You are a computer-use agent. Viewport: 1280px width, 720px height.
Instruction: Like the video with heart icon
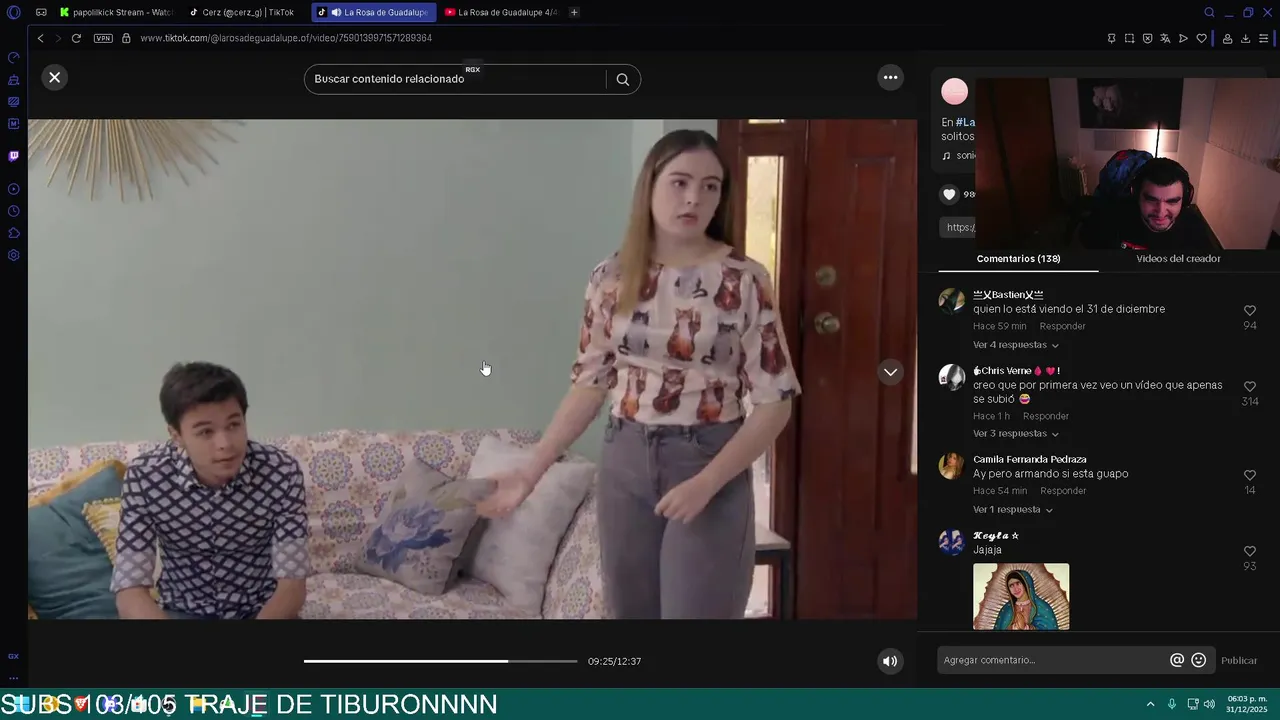click(x=950, y=195)
